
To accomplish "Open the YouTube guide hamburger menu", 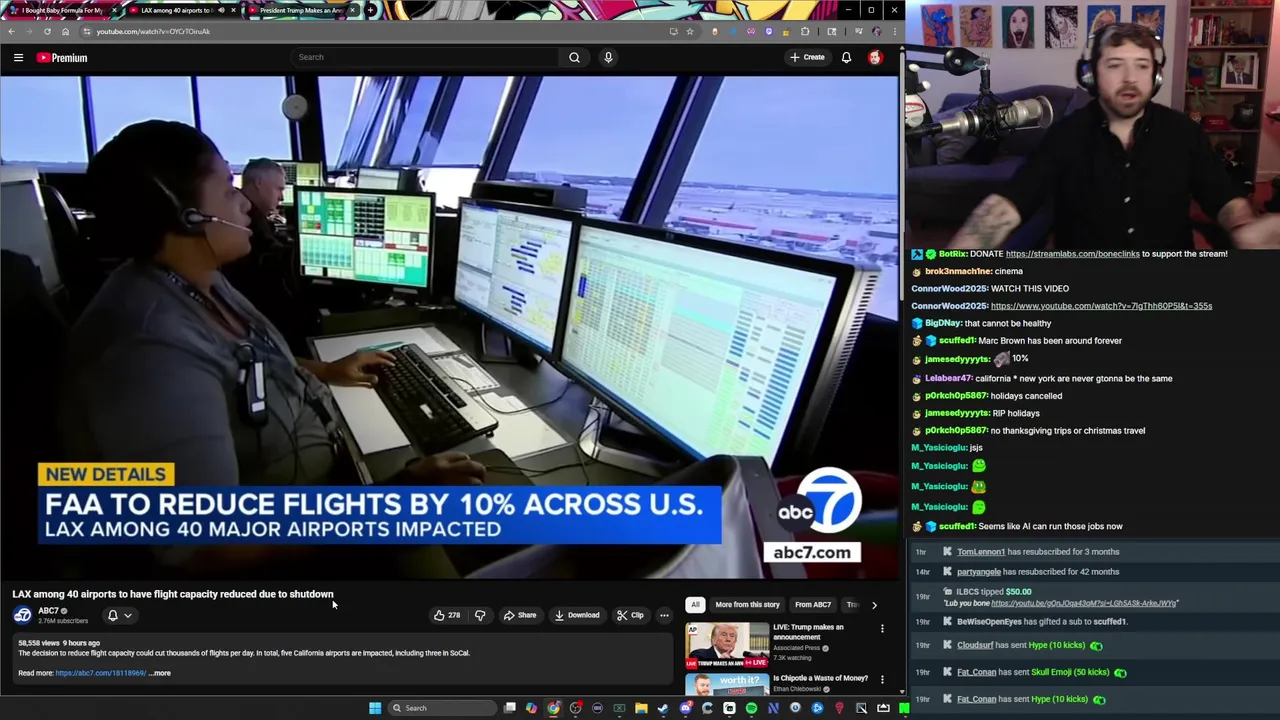I will pos(18,58).
